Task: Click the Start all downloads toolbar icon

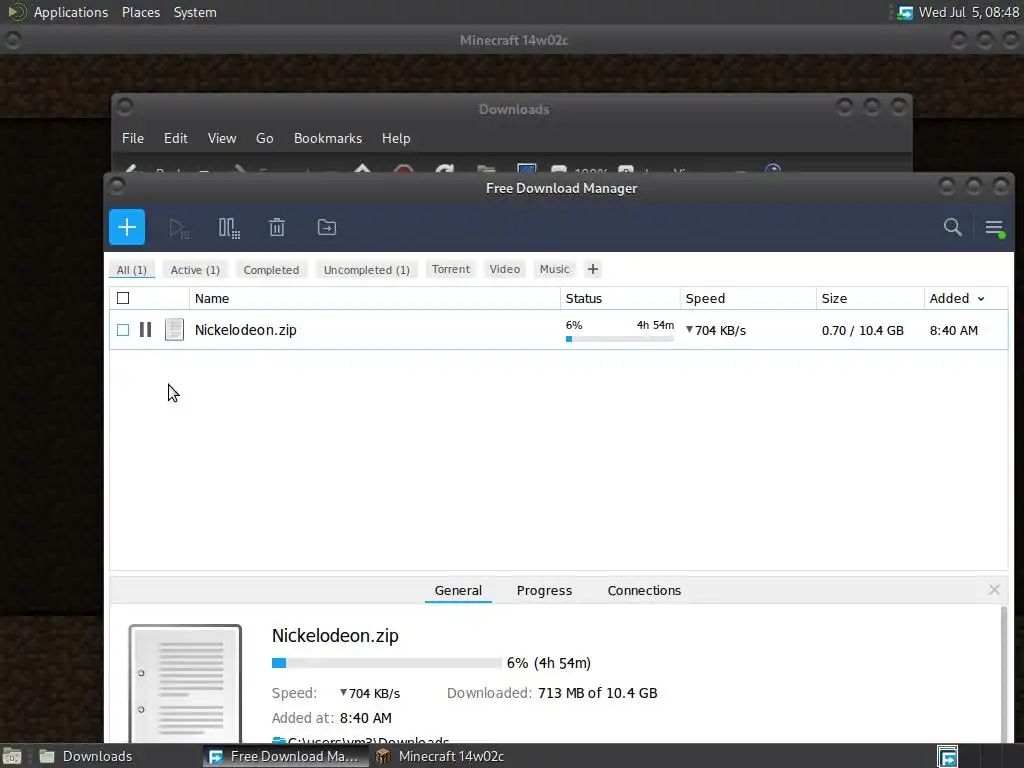Action: tap(179, 228)
